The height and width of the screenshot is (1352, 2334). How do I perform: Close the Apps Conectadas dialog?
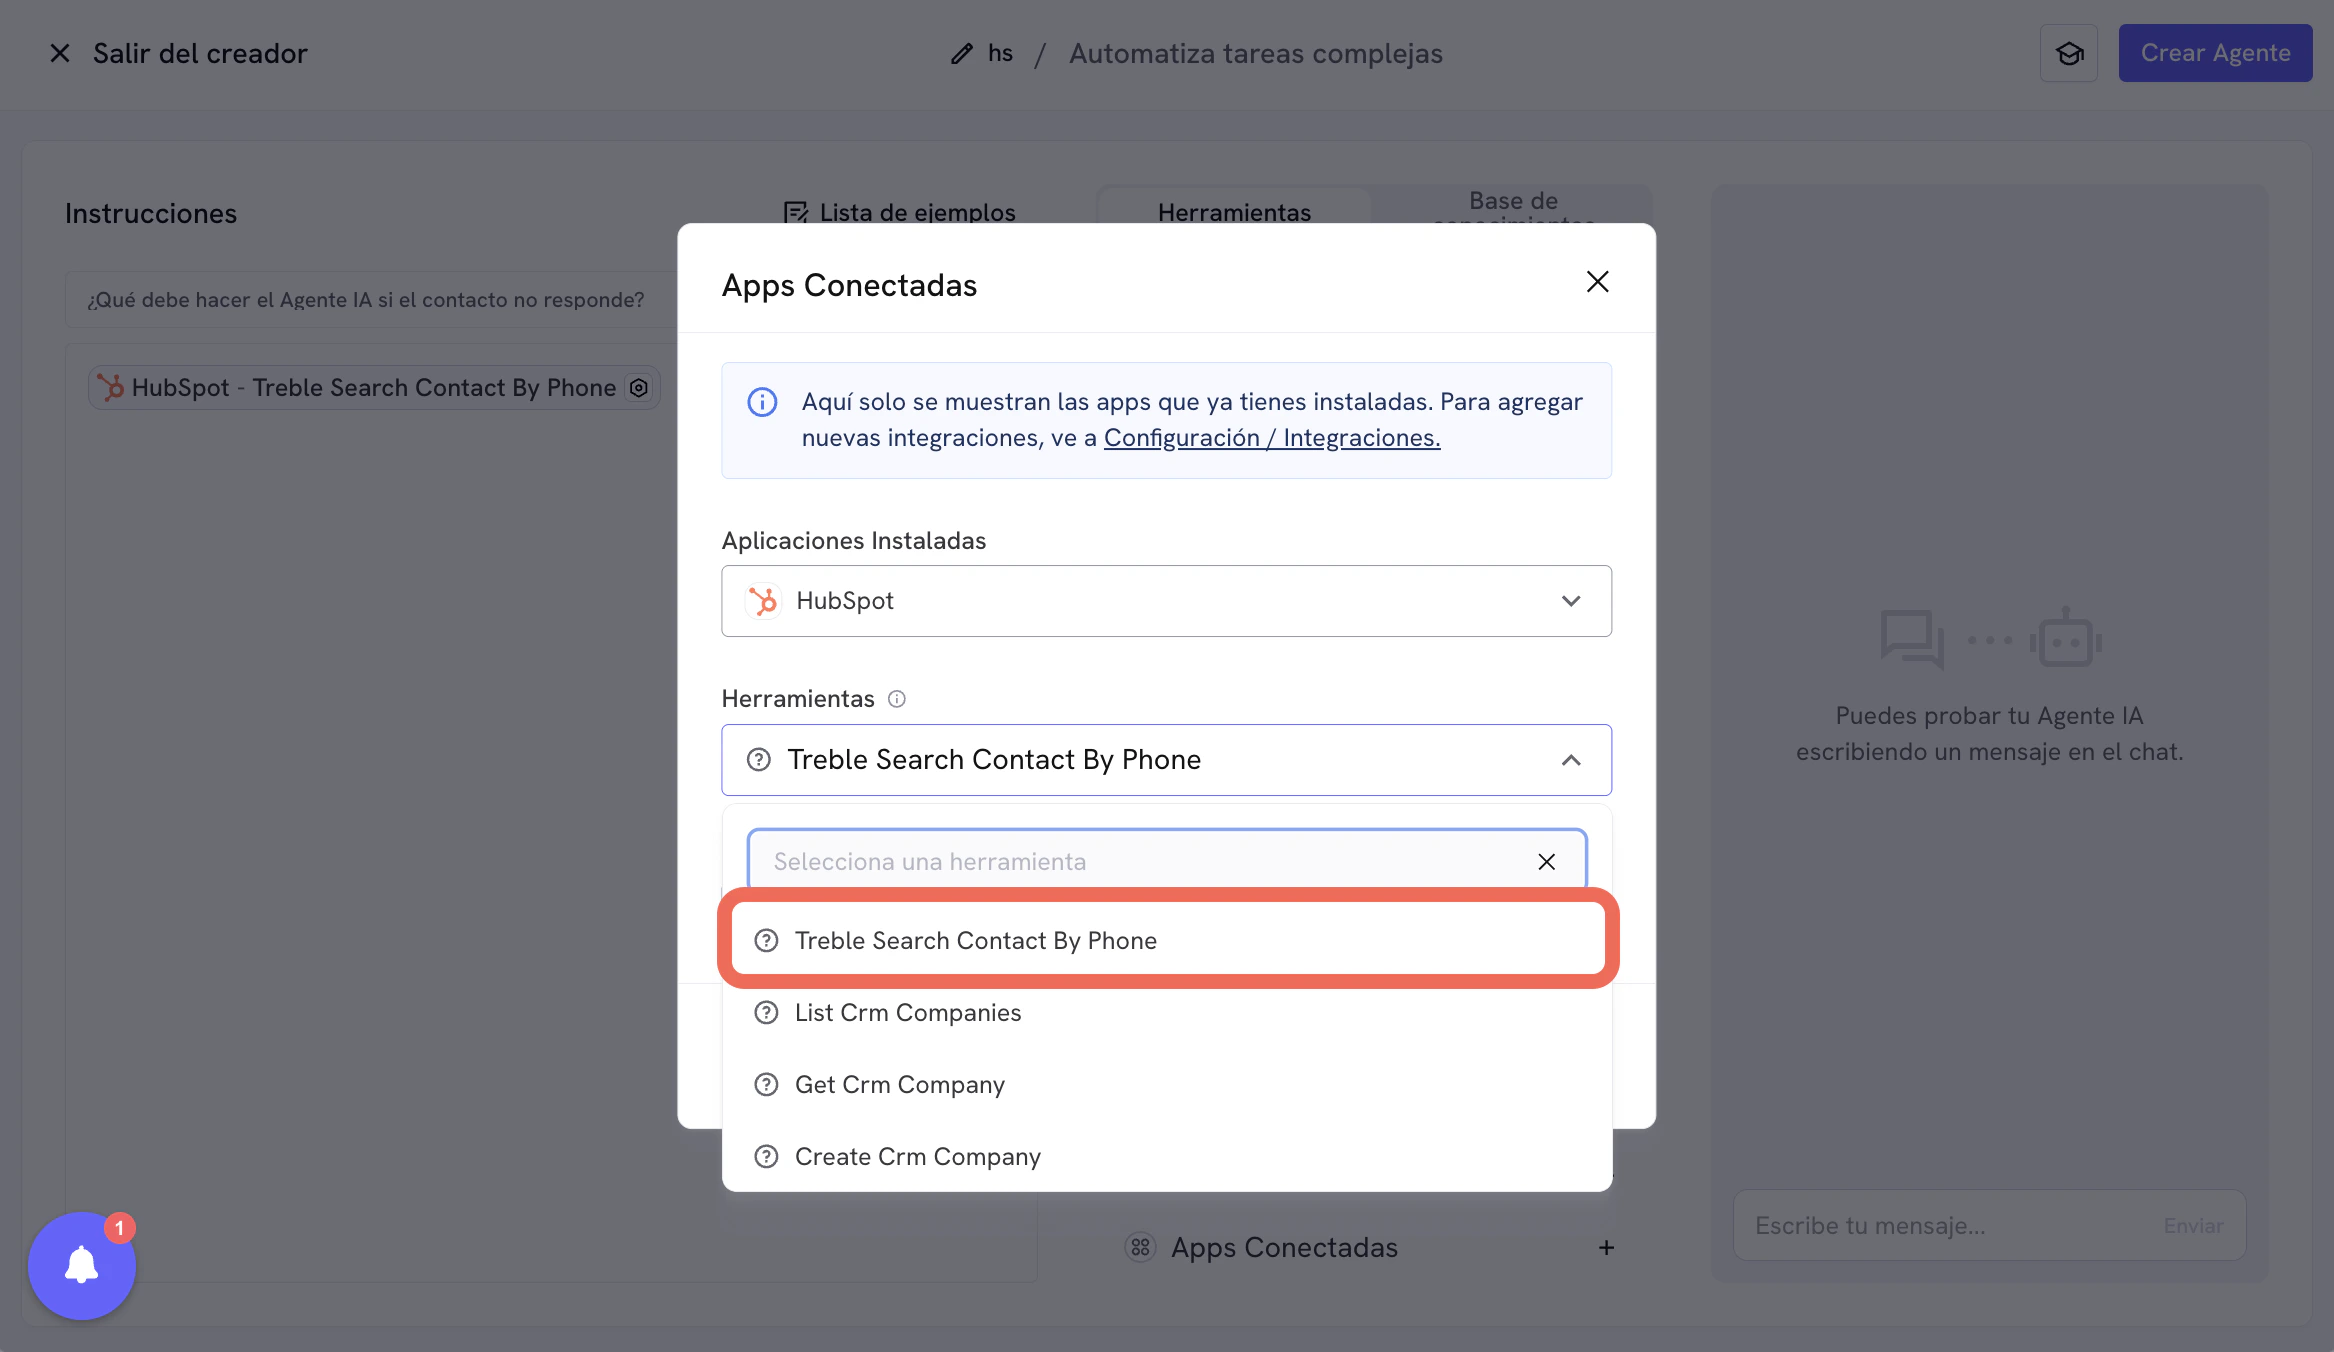(1597, 282)
